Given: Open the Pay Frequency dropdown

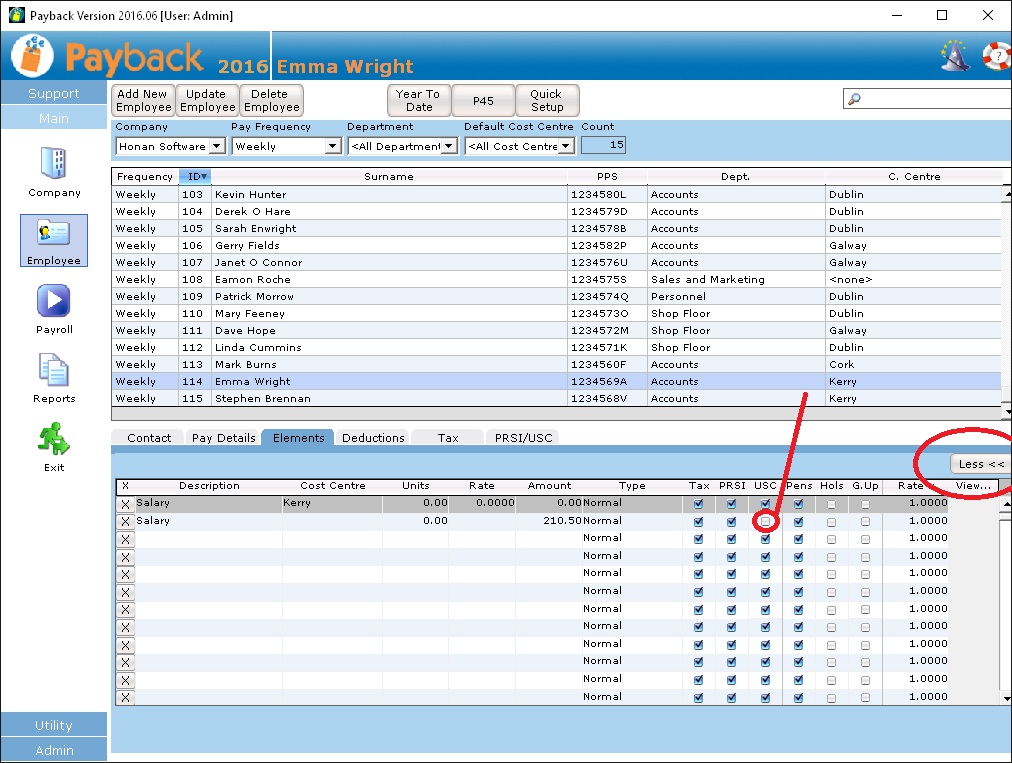Looking at the screenshot, I should (333, 146).
